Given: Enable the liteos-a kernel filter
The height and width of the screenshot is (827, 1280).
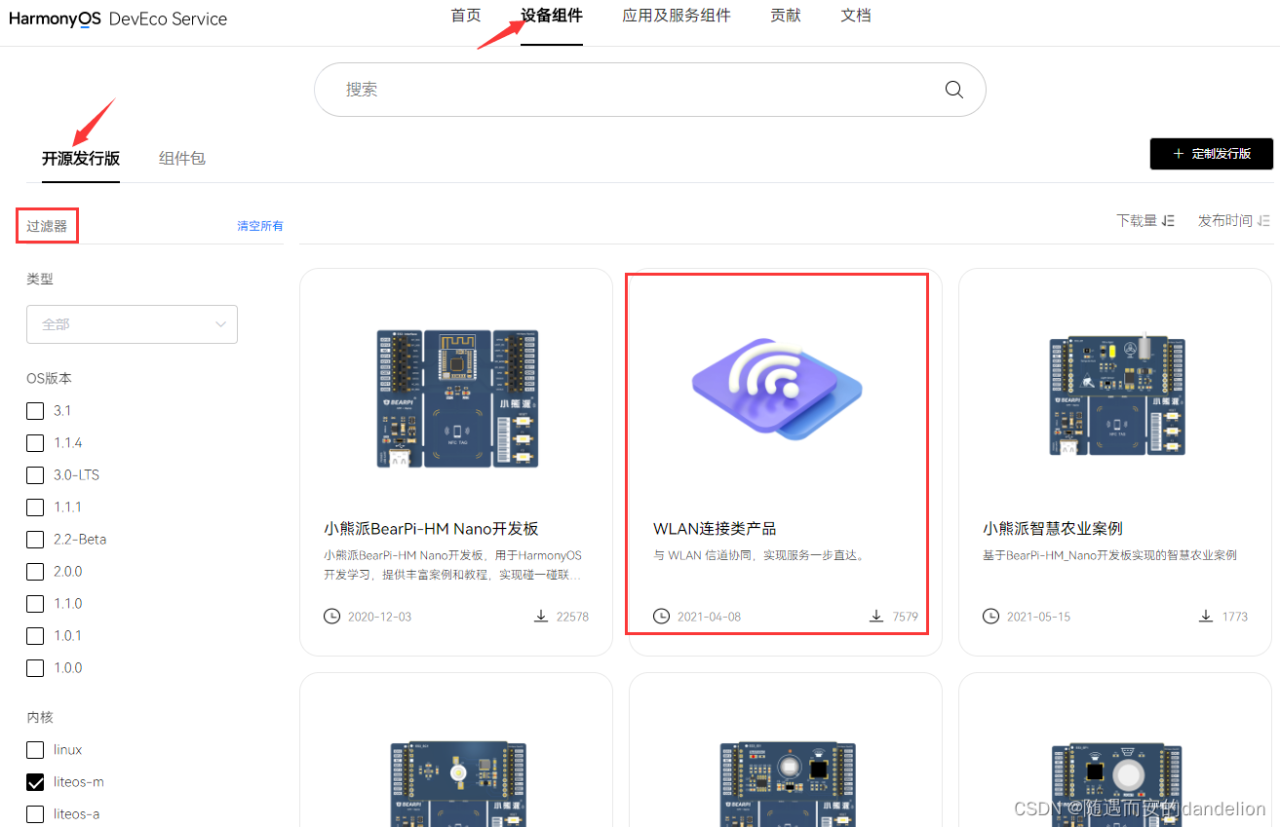Looking at the screenshot, I should point(35,814).
